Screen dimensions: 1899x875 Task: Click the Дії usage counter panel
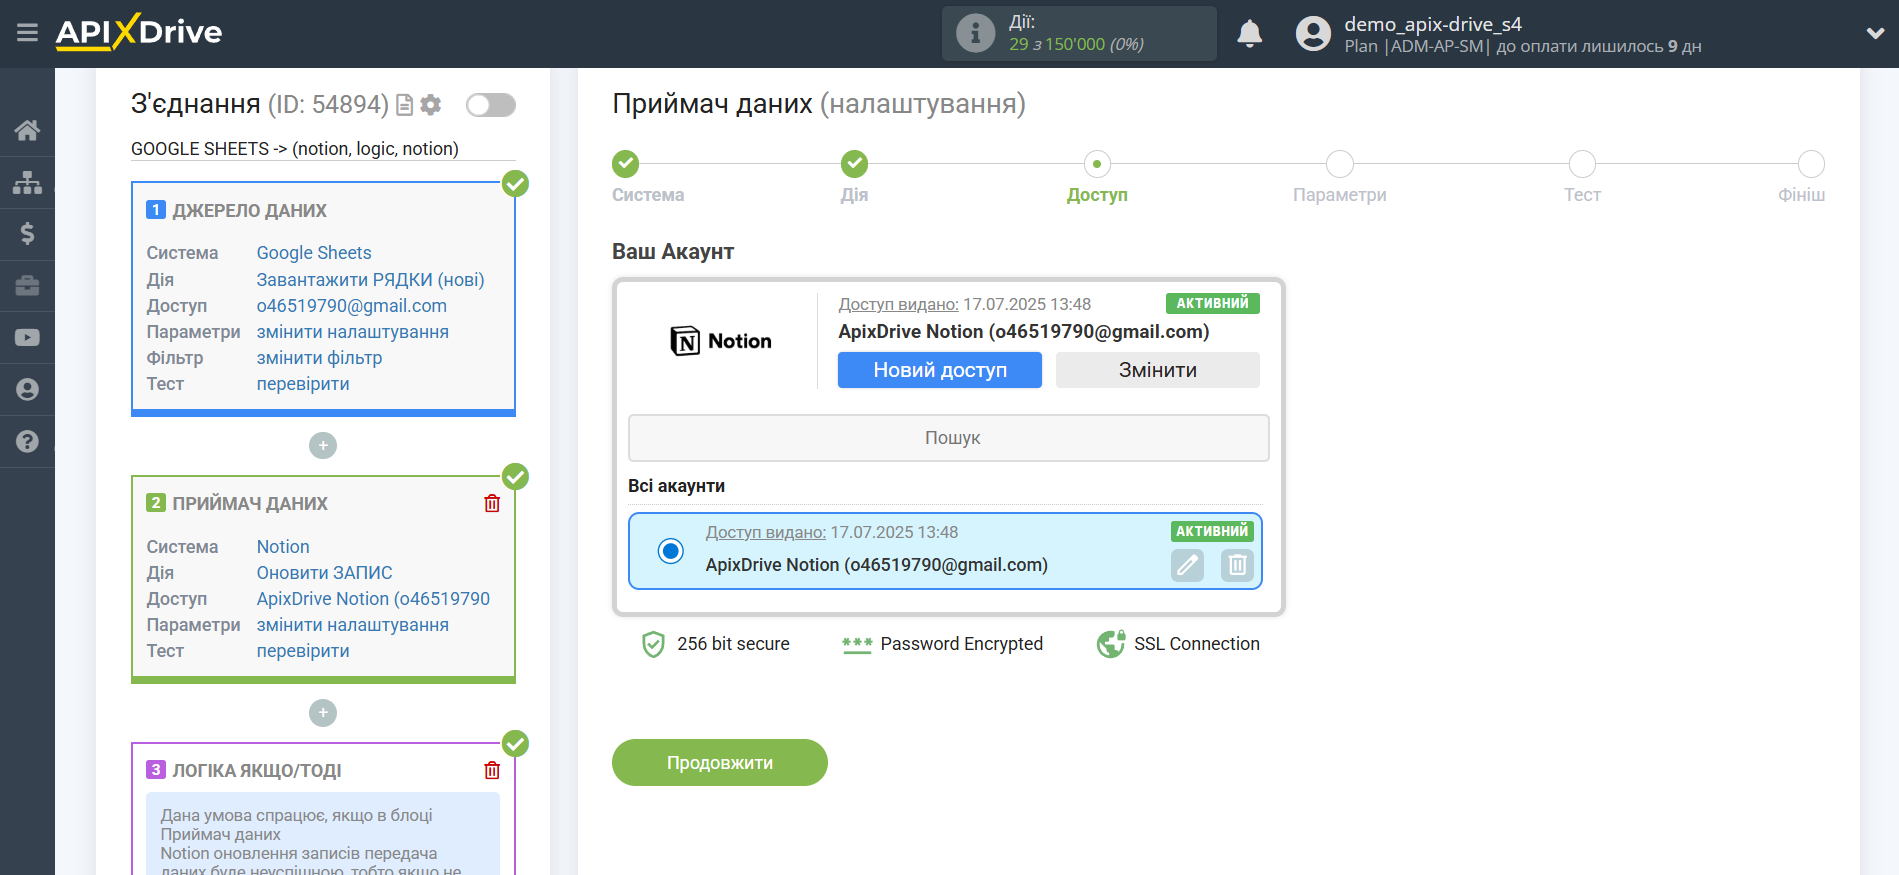[x=1079, y=33]
